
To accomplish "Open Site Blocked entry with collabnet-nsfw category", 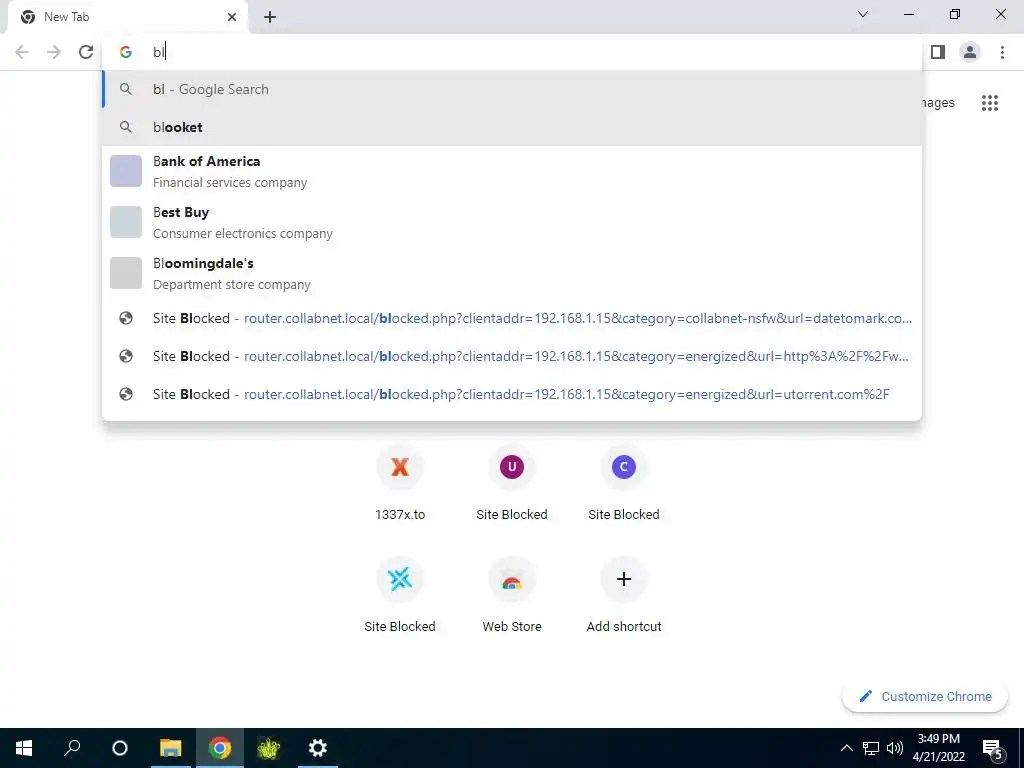I will click(512, 319).
